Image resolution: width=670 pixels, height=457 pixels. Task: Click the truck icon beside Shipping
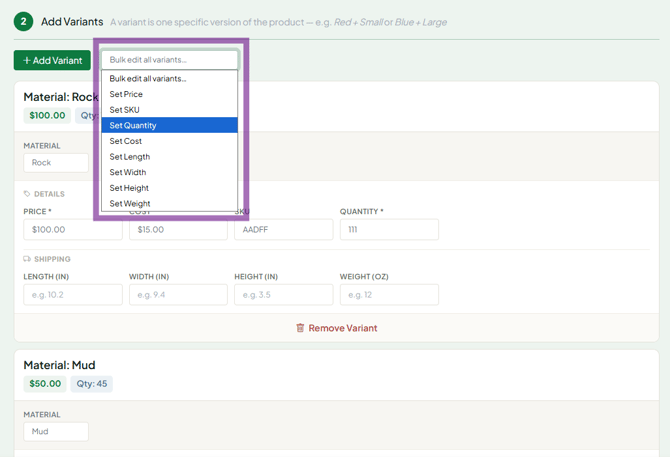27,259
